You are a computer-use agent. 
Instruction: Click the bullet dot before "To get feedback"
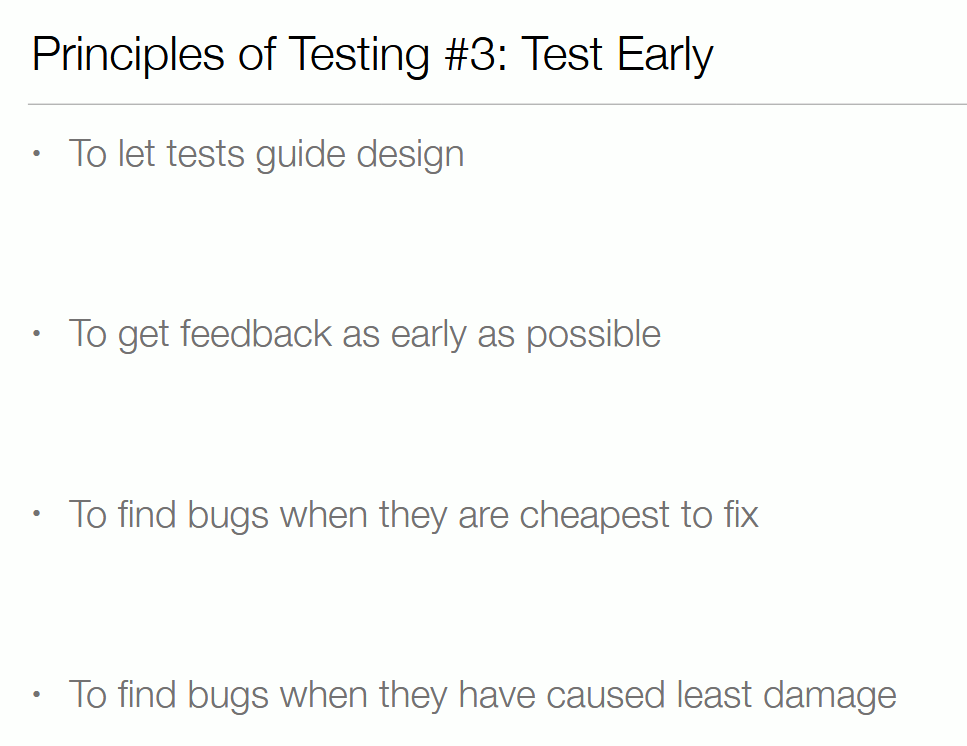[x=36, y=334]
